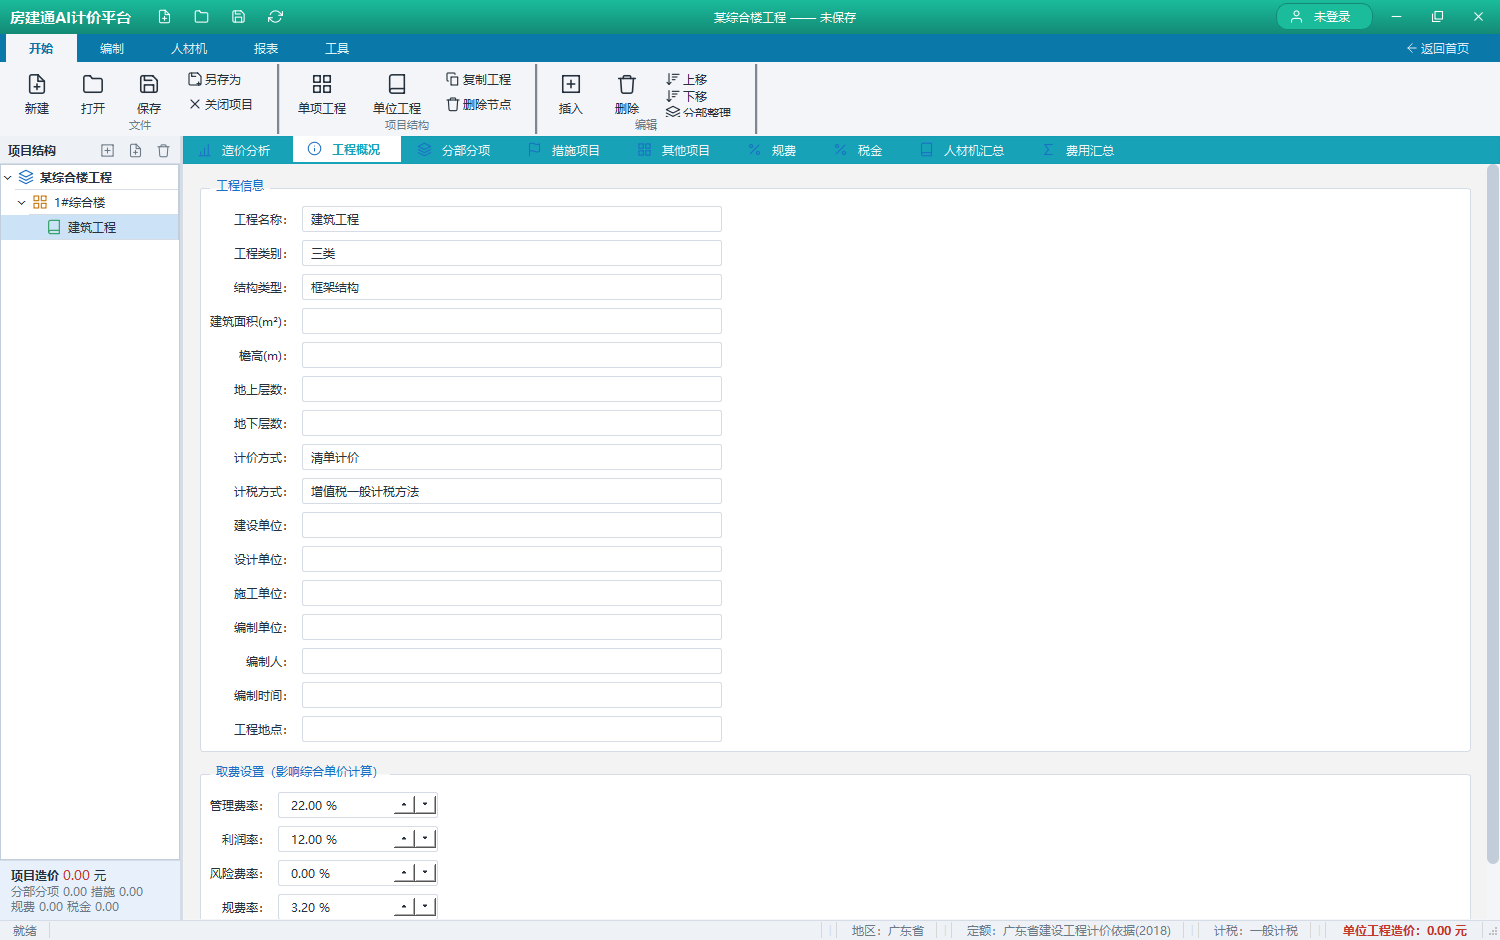
Task: Click the new file icon in title bar
Action: coord(164,17)
